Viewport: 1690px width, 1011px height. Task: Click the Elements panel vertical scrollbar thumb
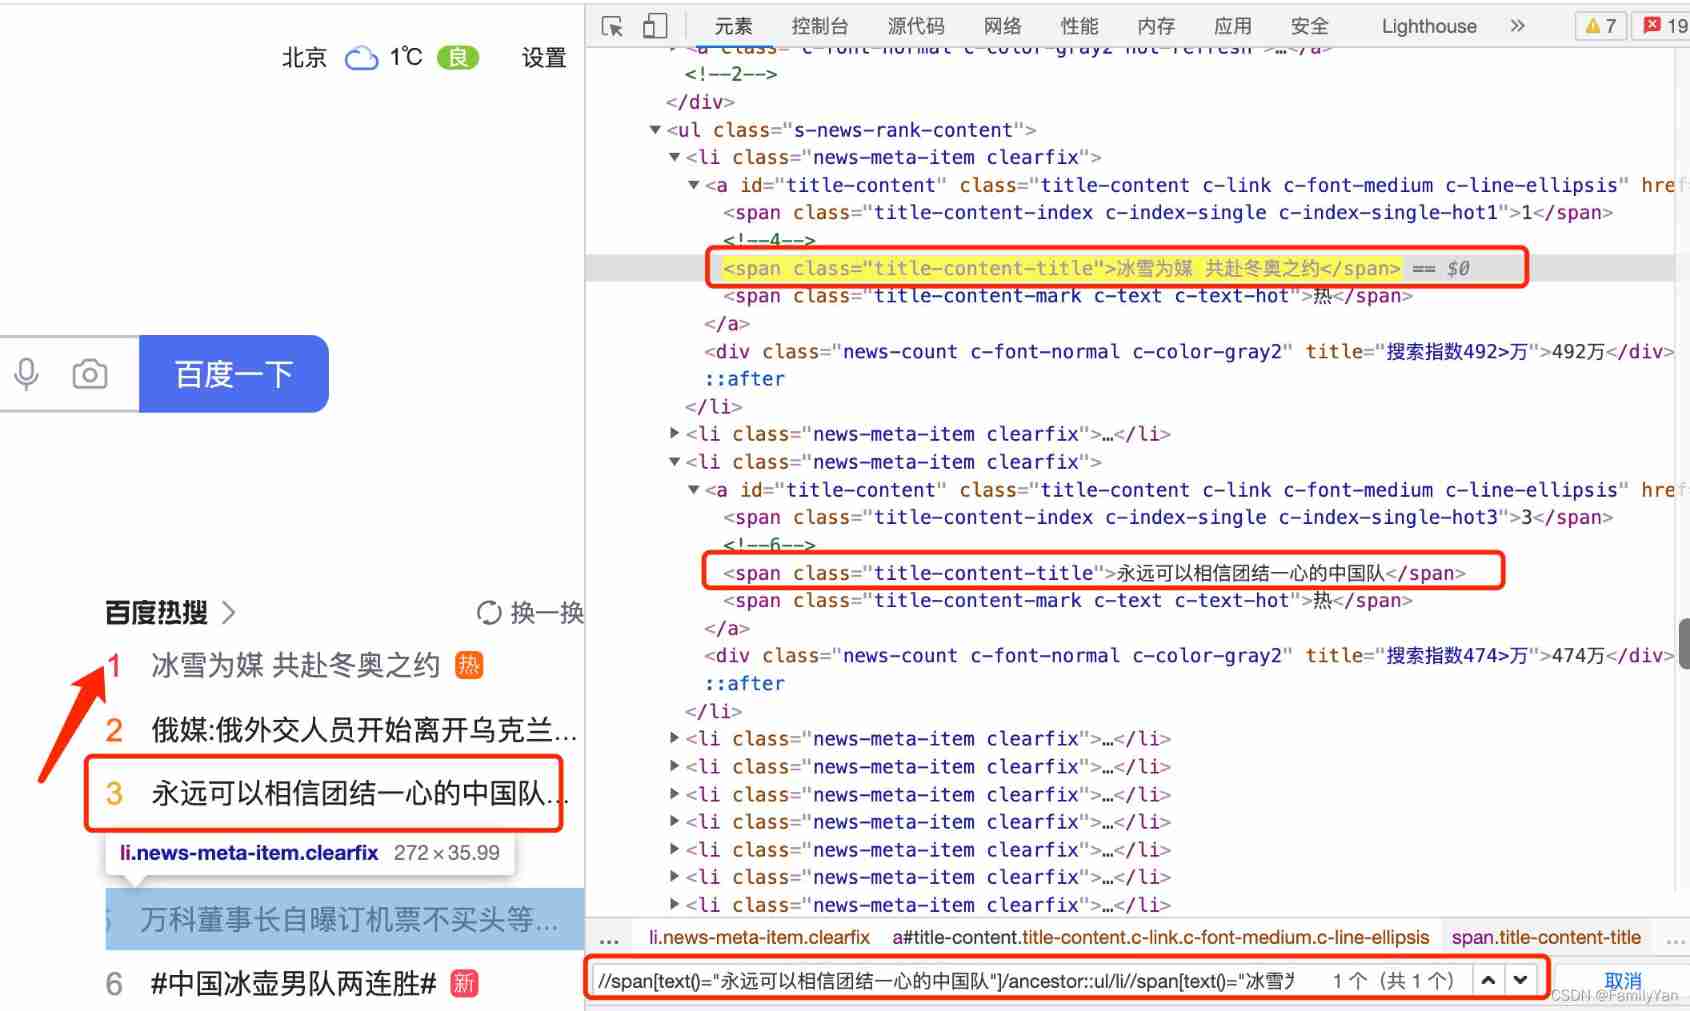[1683, 643]
